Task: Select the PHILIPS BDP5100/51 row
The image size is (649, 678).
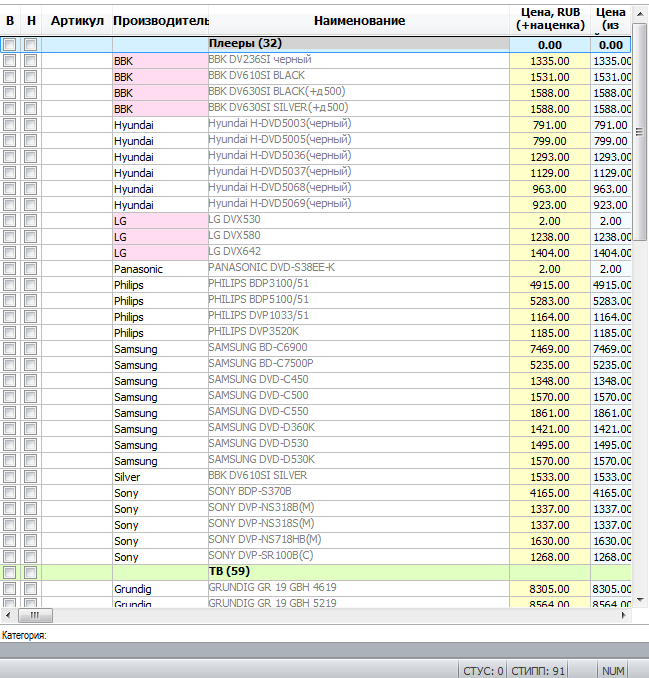Action: tap(315, 301)
